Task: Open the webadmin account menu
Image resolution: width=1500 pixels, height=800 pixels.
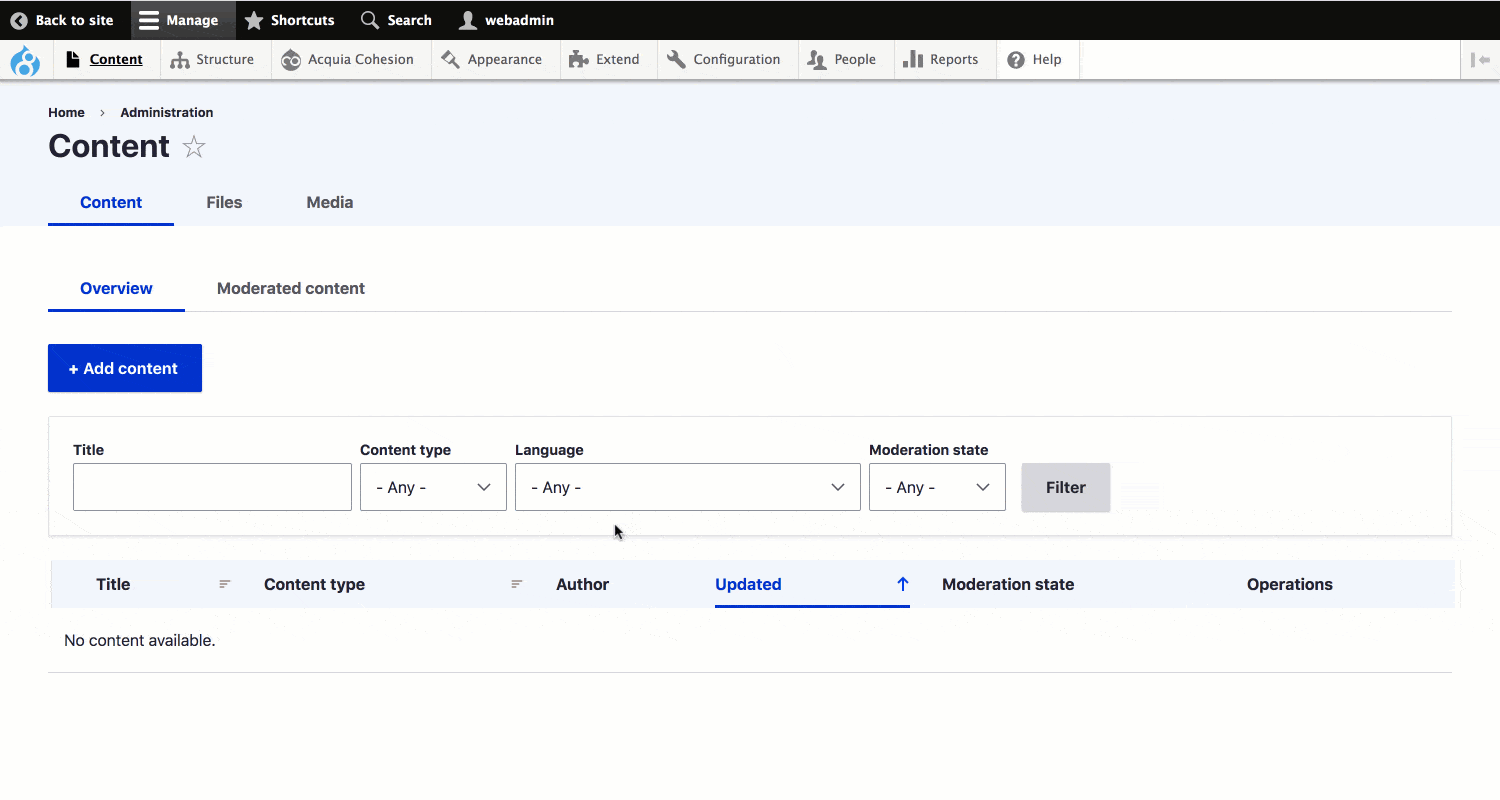Action: point(506,20)
